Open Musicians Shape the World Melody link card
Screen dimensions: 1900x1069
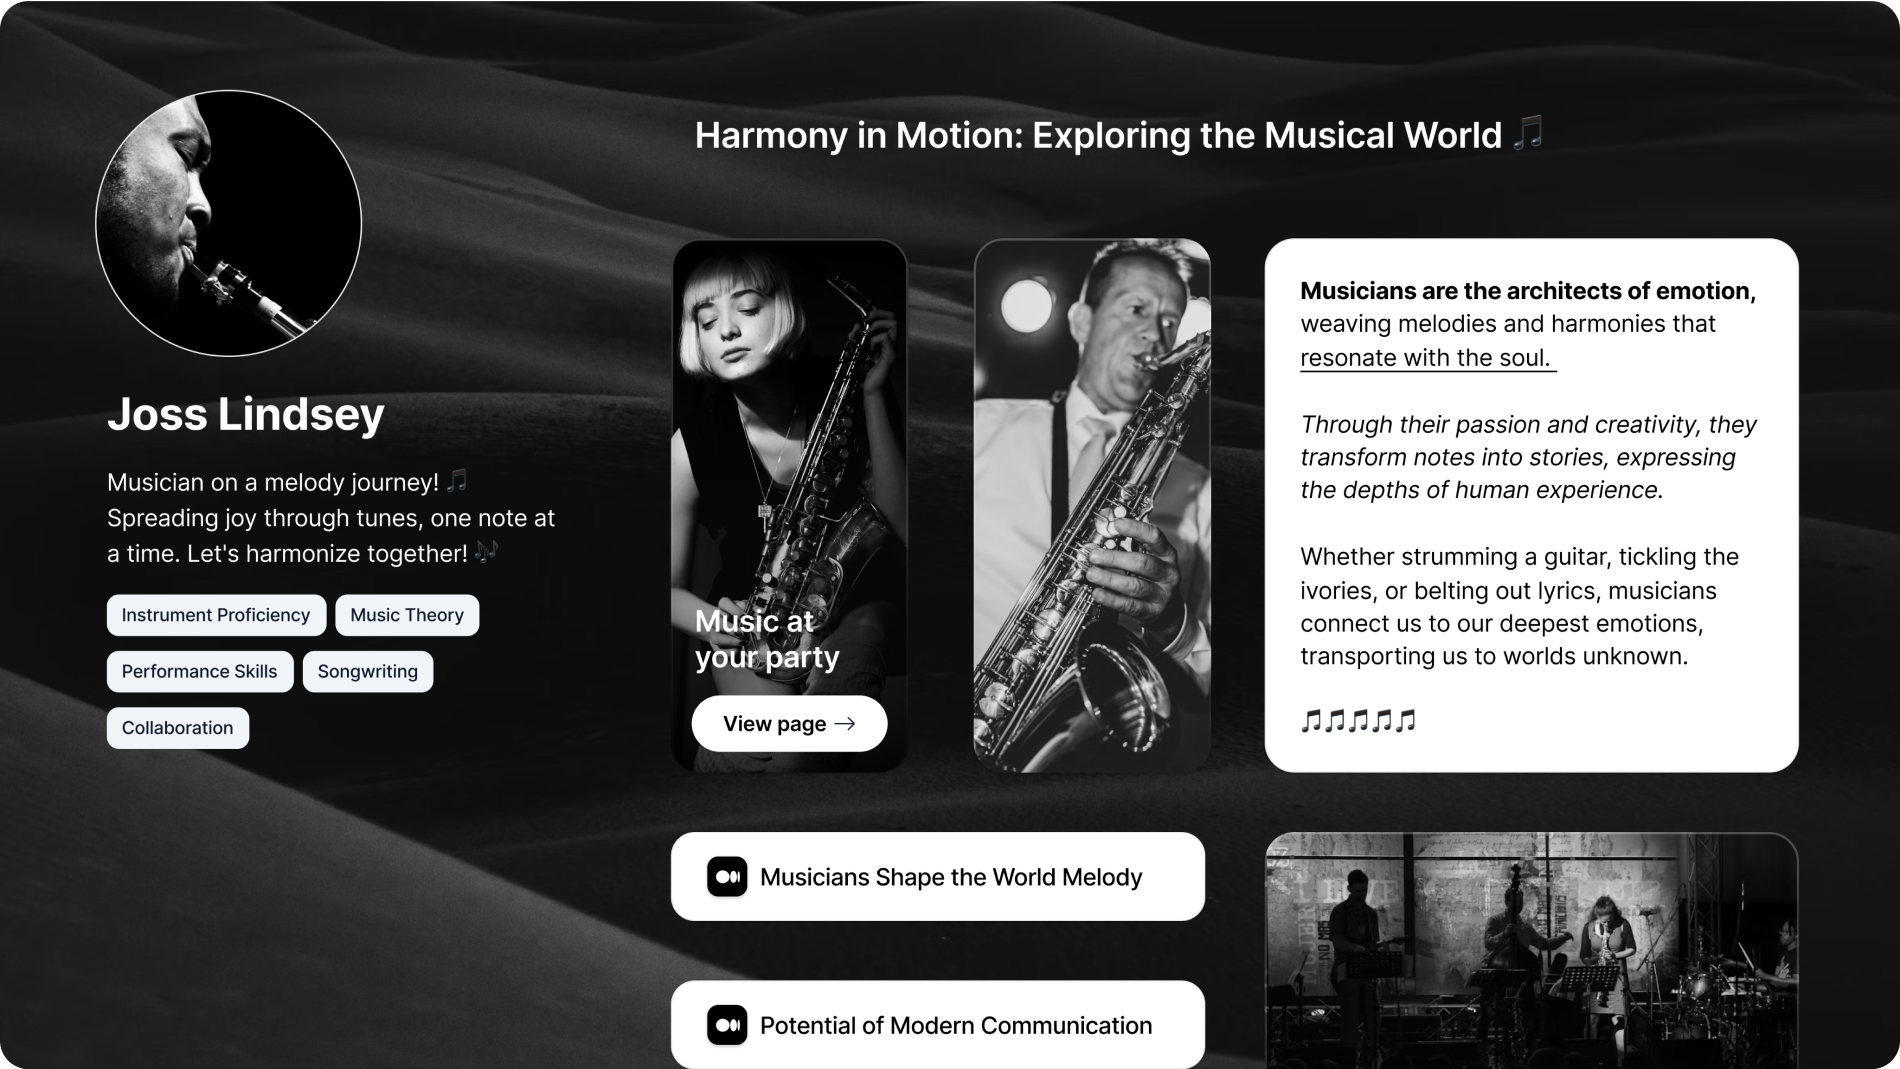938,877
